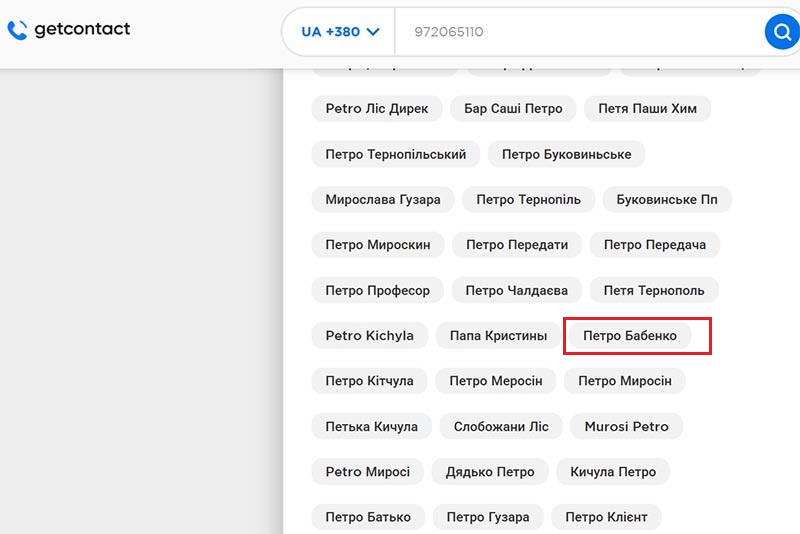This screenshot has height=534, width=800.
Task: Select the tag "Петро Професор"
Action: (378, 290)
